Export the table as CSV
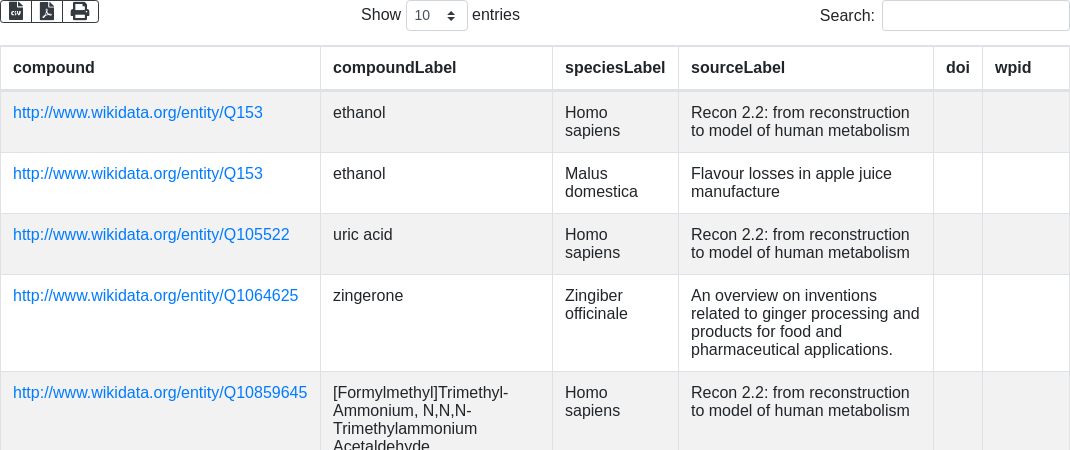Image resolution: width=1070 pixels, height=450 pixels. click(16, 11)
